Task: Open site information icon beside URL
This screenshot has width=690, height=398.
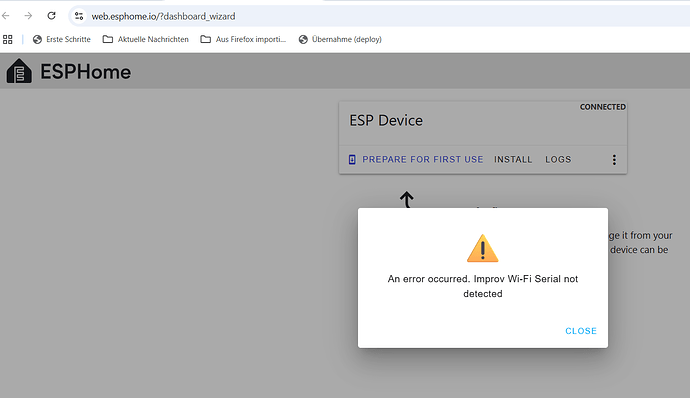Action: [x=79, y=16]
